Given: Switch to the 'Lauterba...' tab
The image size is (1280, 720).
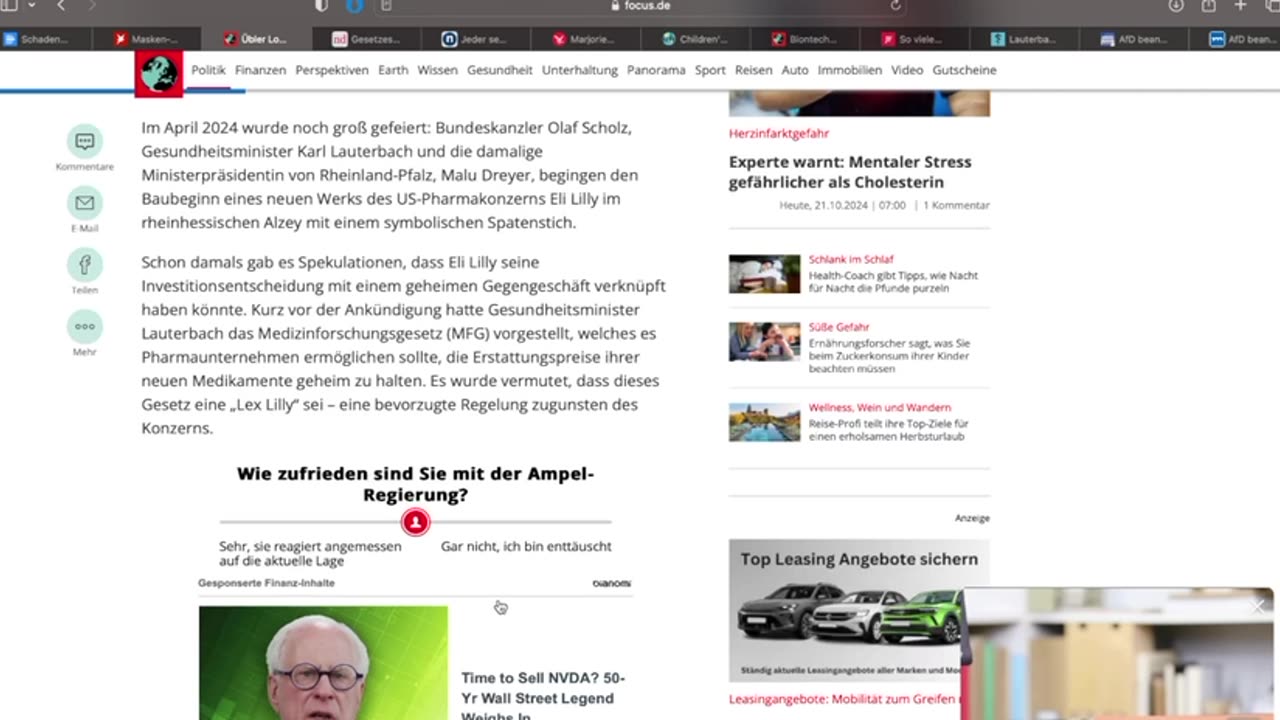Looking at the screenshot, I should pyautogui.click(x=1025, y=39).
